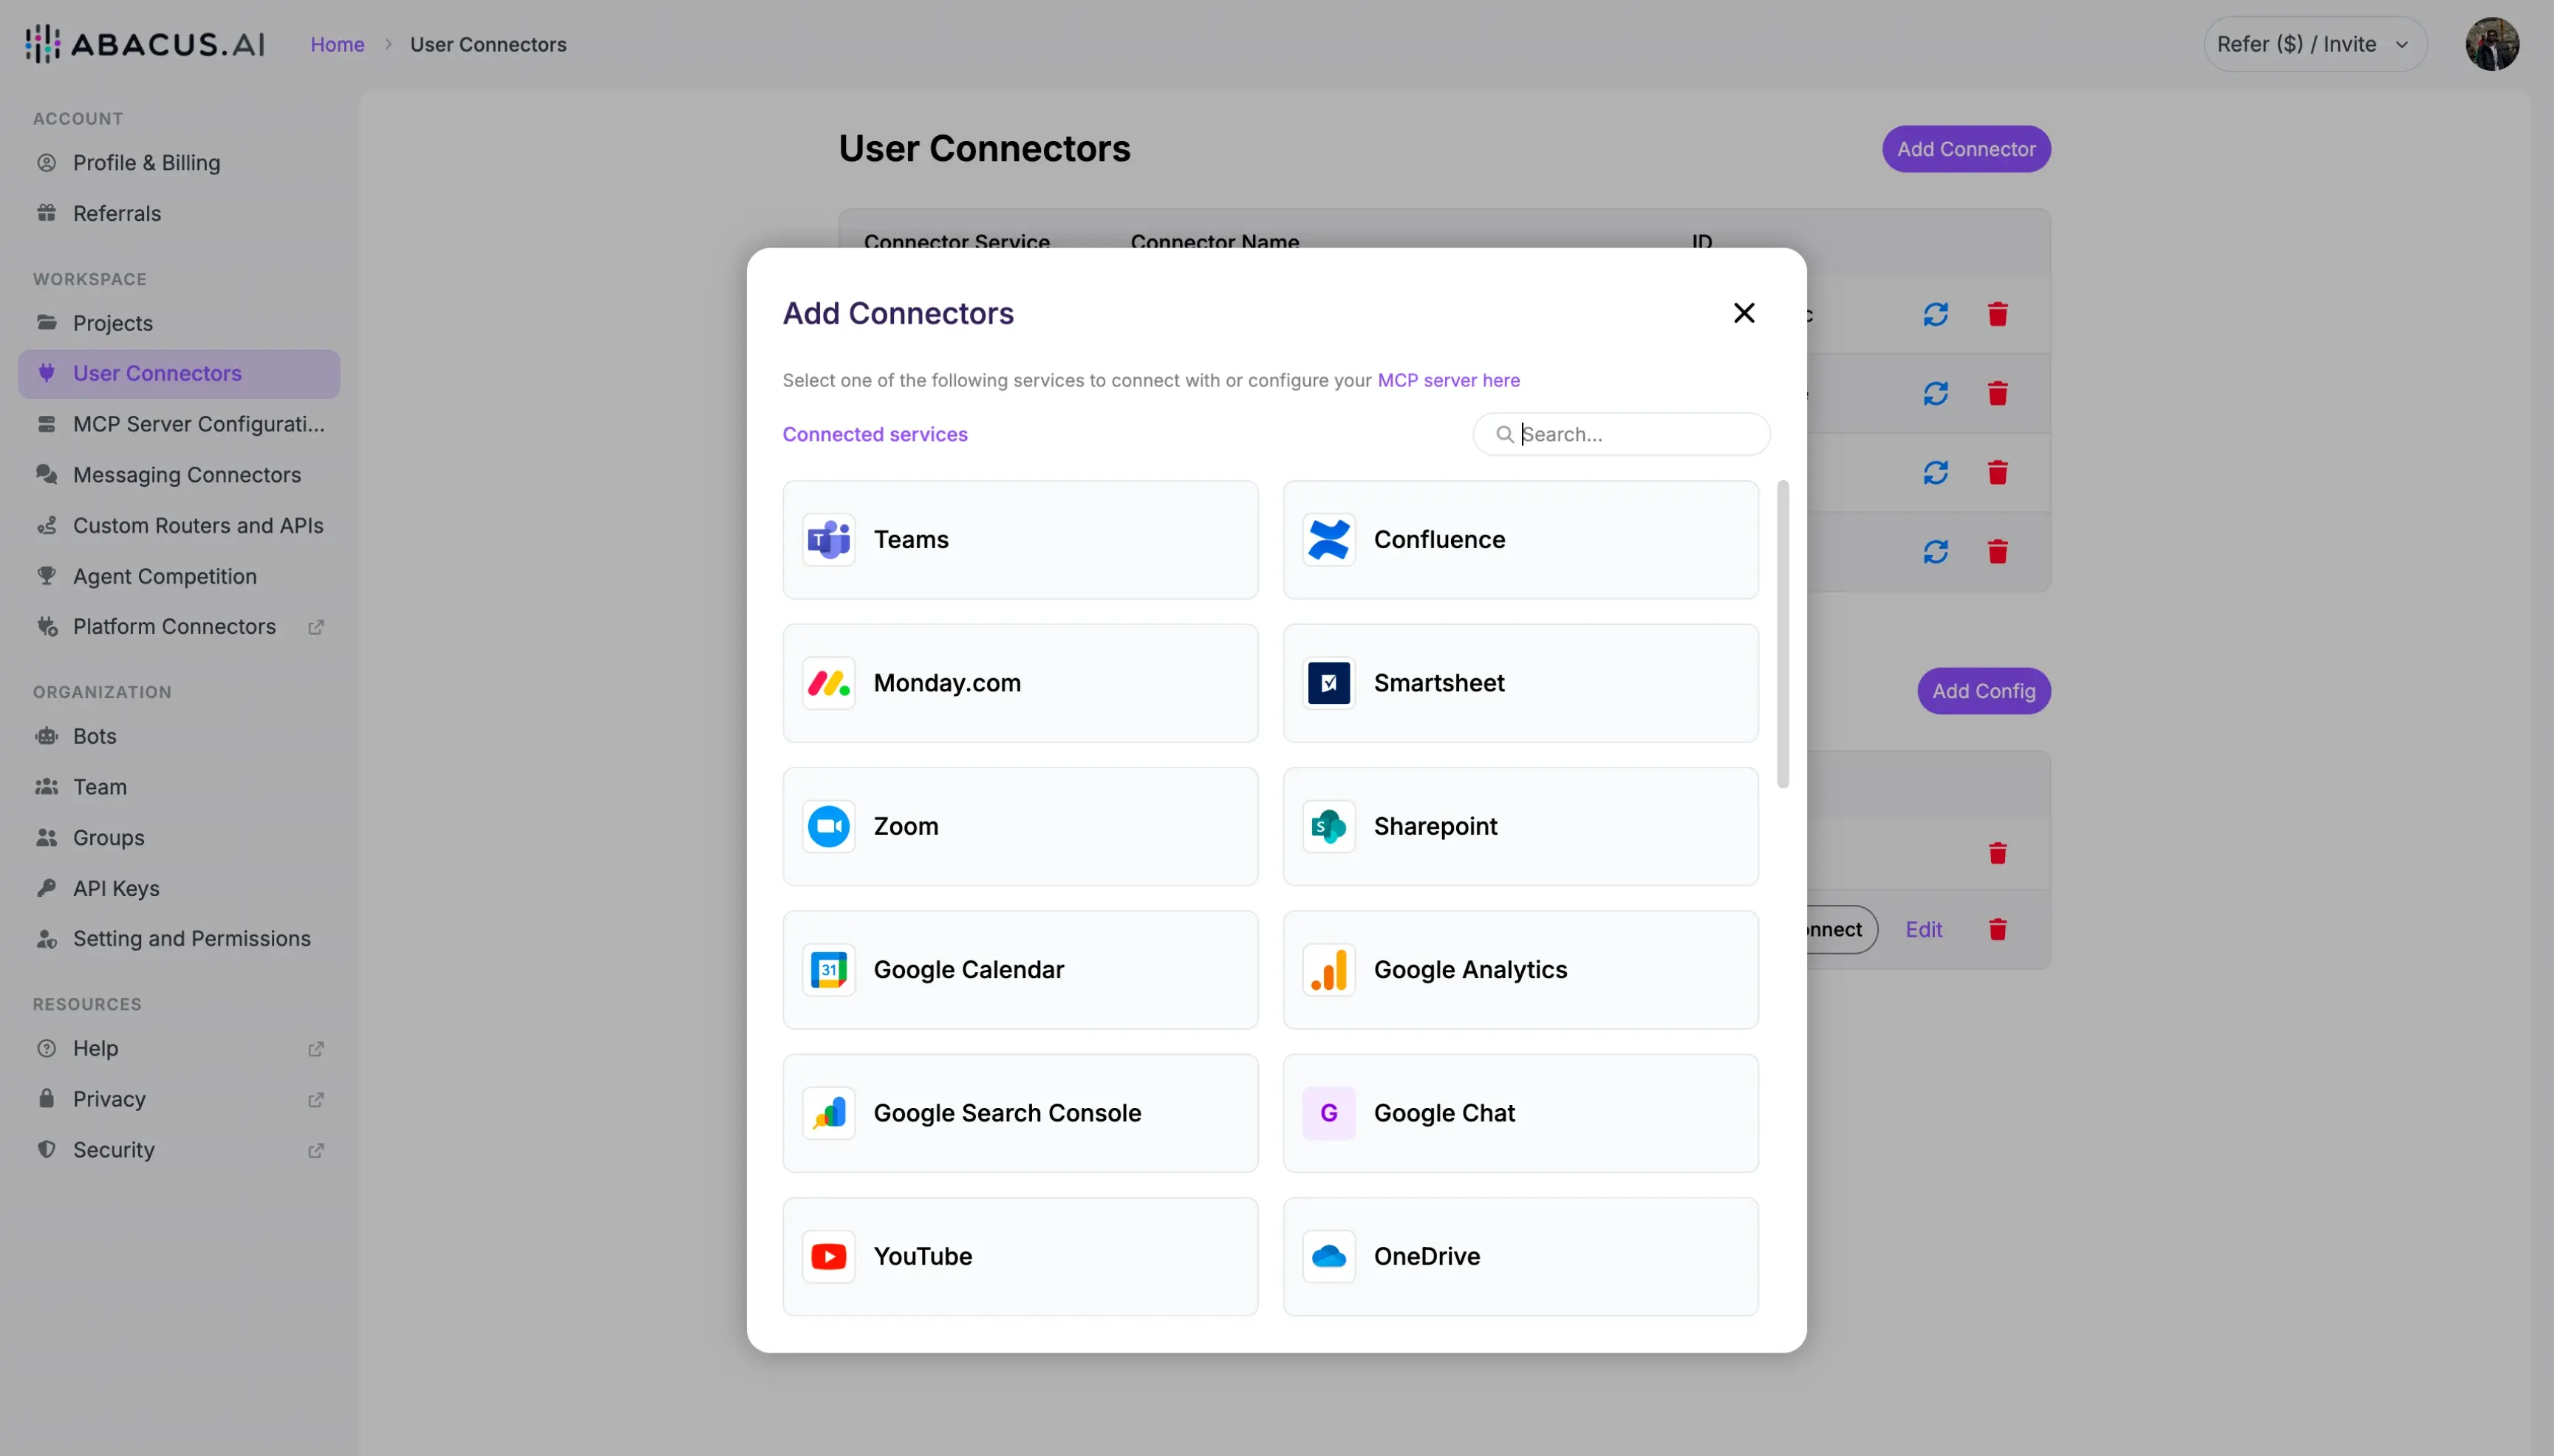Screen dimensions: 2554x1456
Task: Delete the first config row under Add Config
Action: 1997,853
